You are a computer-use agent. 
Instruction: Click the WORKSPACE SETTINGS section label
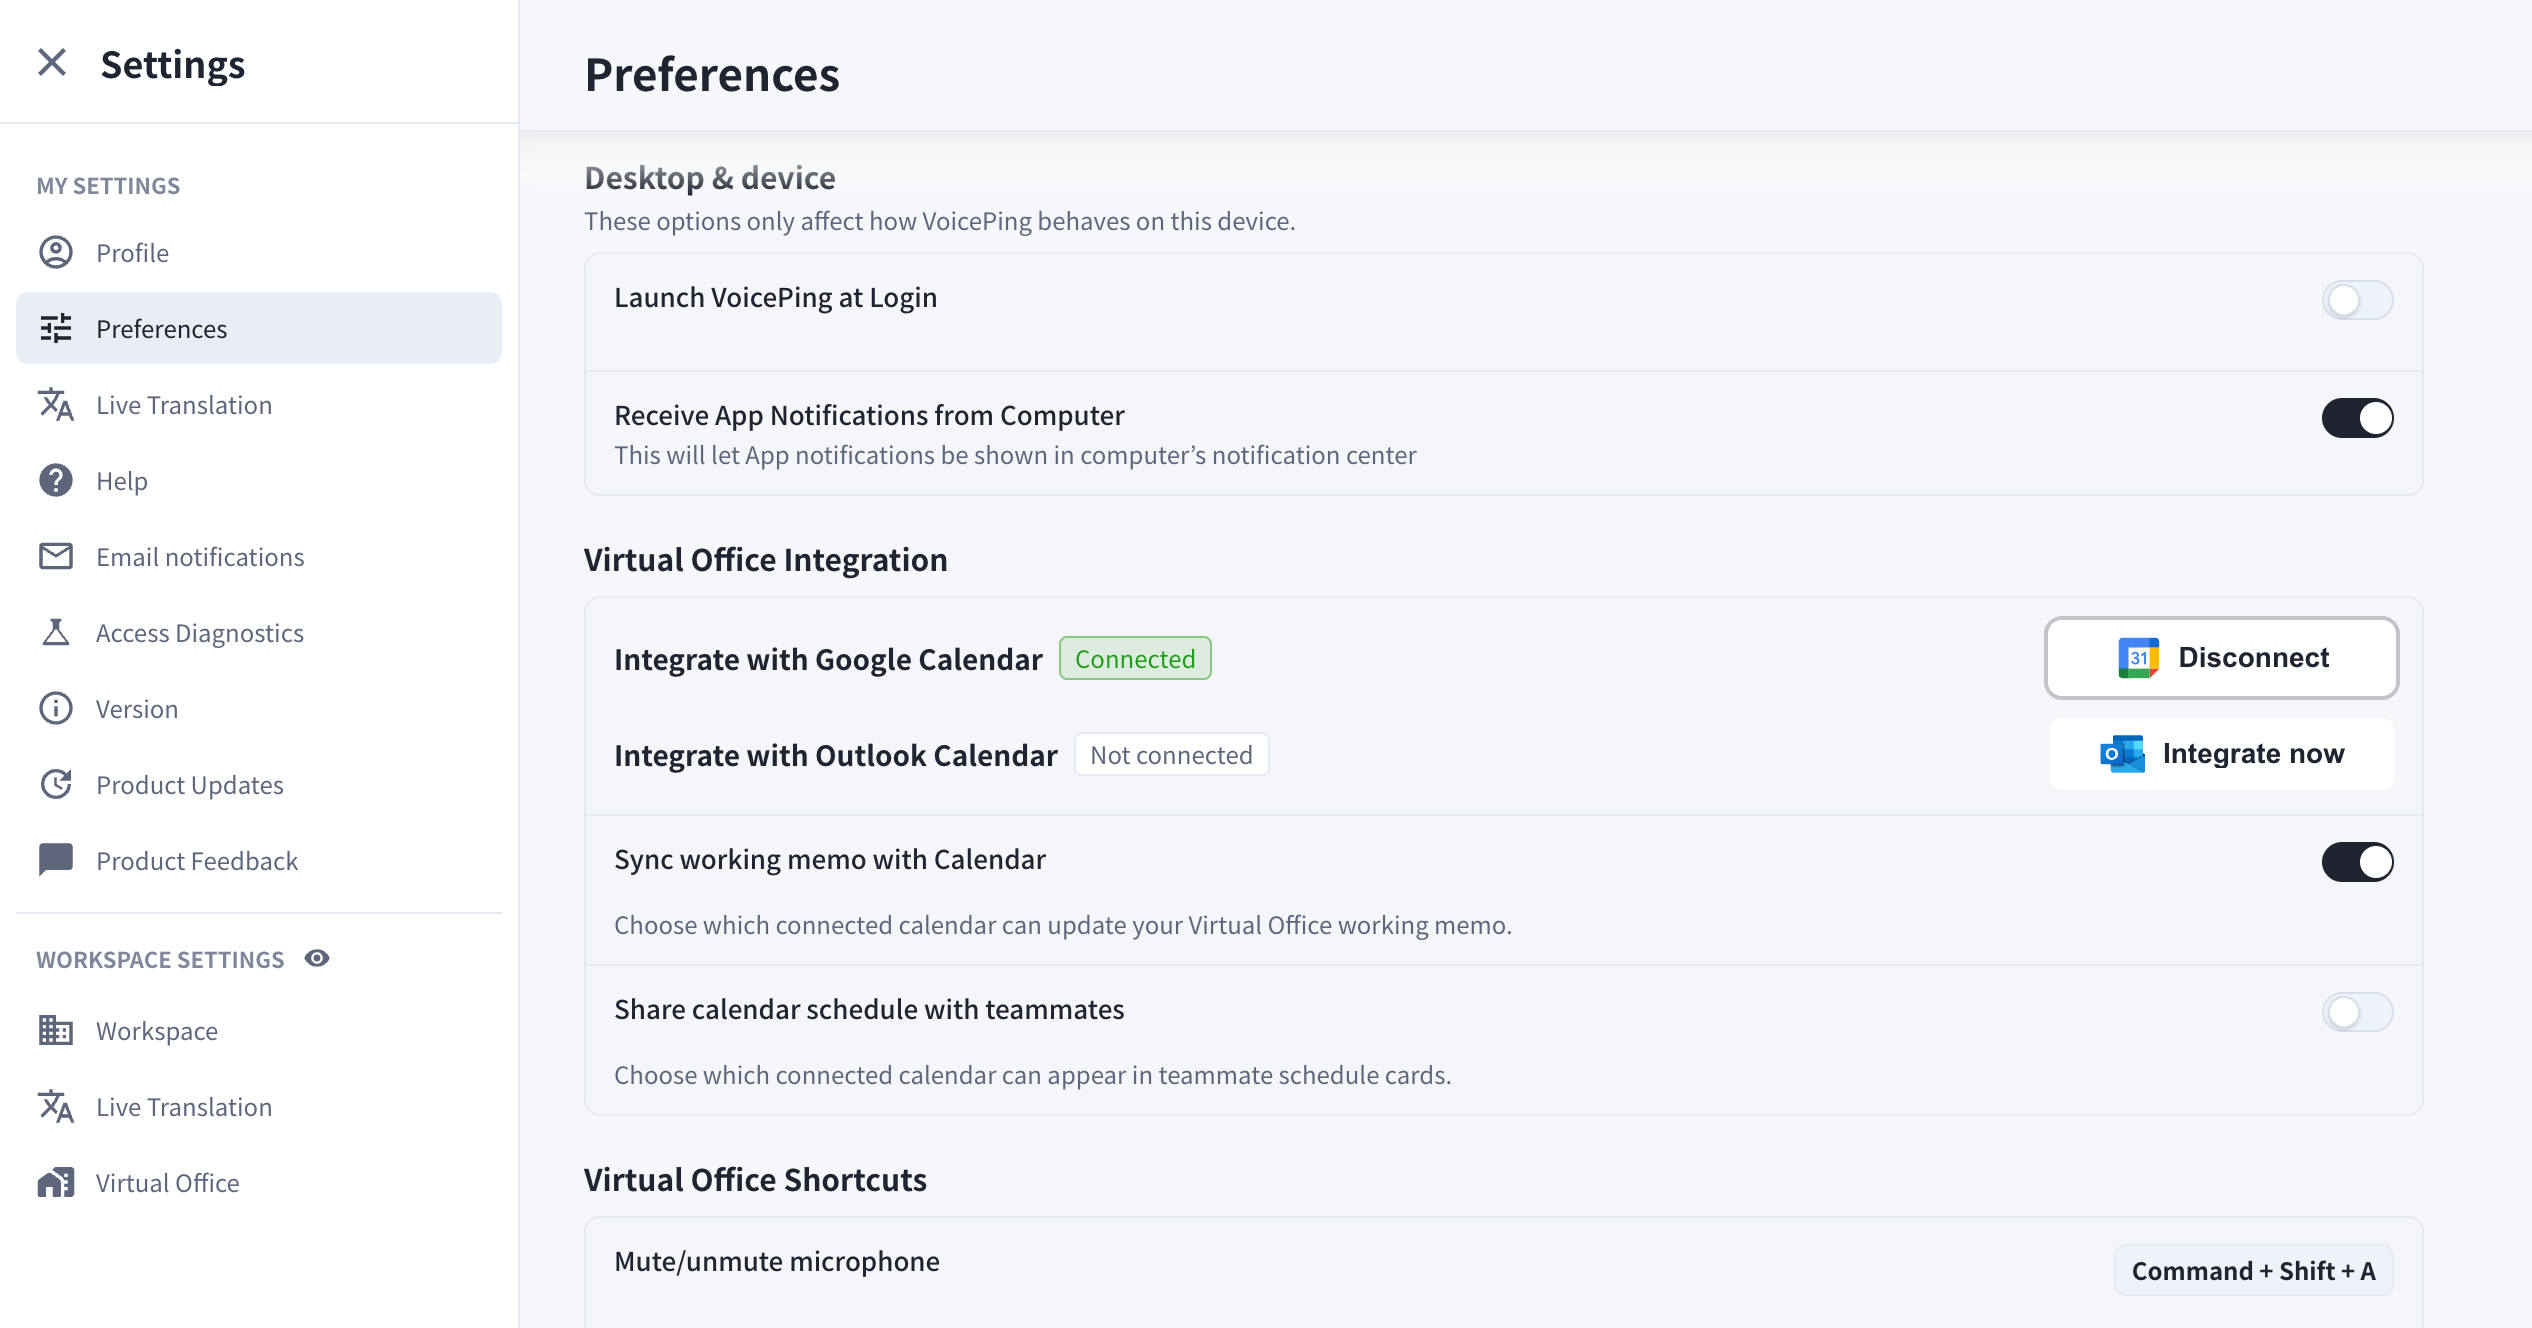[x=160, y=959]
